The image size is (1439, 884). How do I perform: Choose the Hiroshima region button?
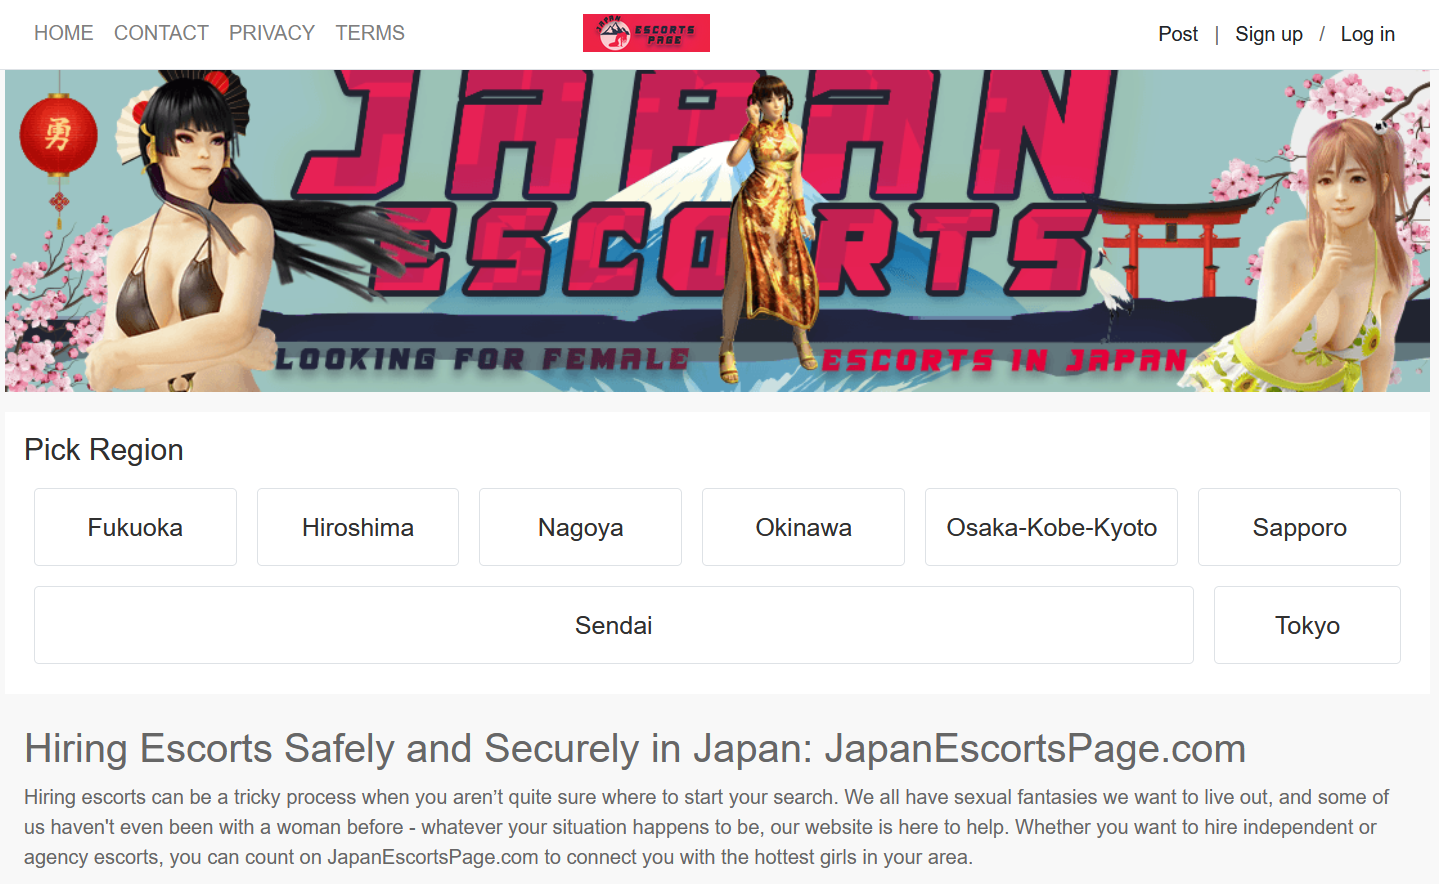pos(358,527)
